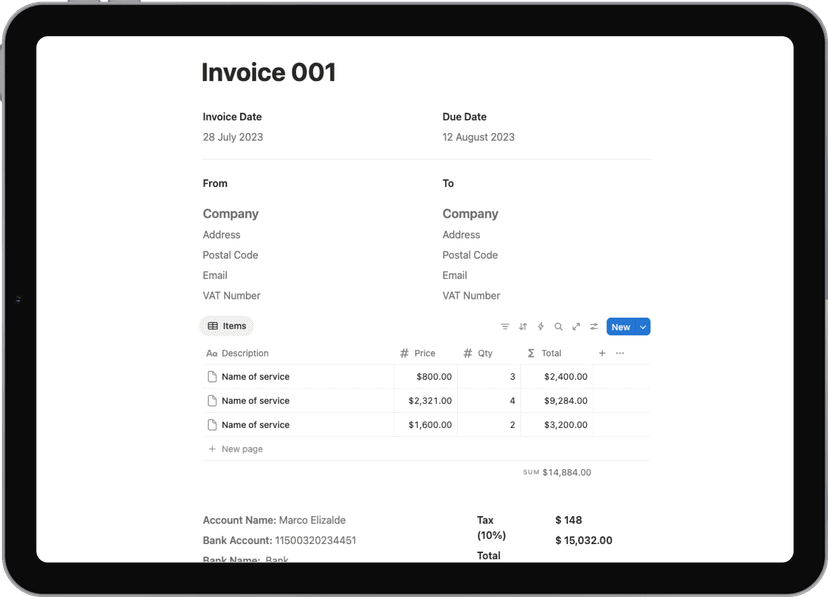Expand the Items database with the diagonal arrow

[x=576, y=327]
